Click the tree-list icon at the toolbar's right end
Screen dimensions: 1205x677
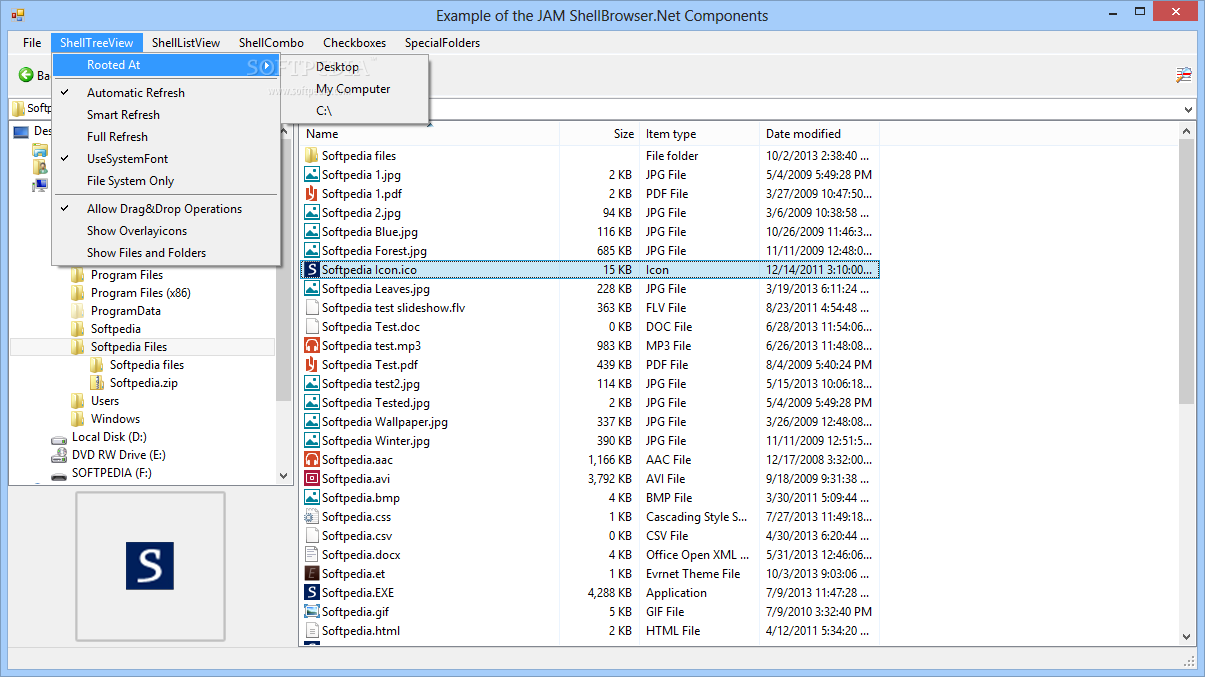point(1184,75)
